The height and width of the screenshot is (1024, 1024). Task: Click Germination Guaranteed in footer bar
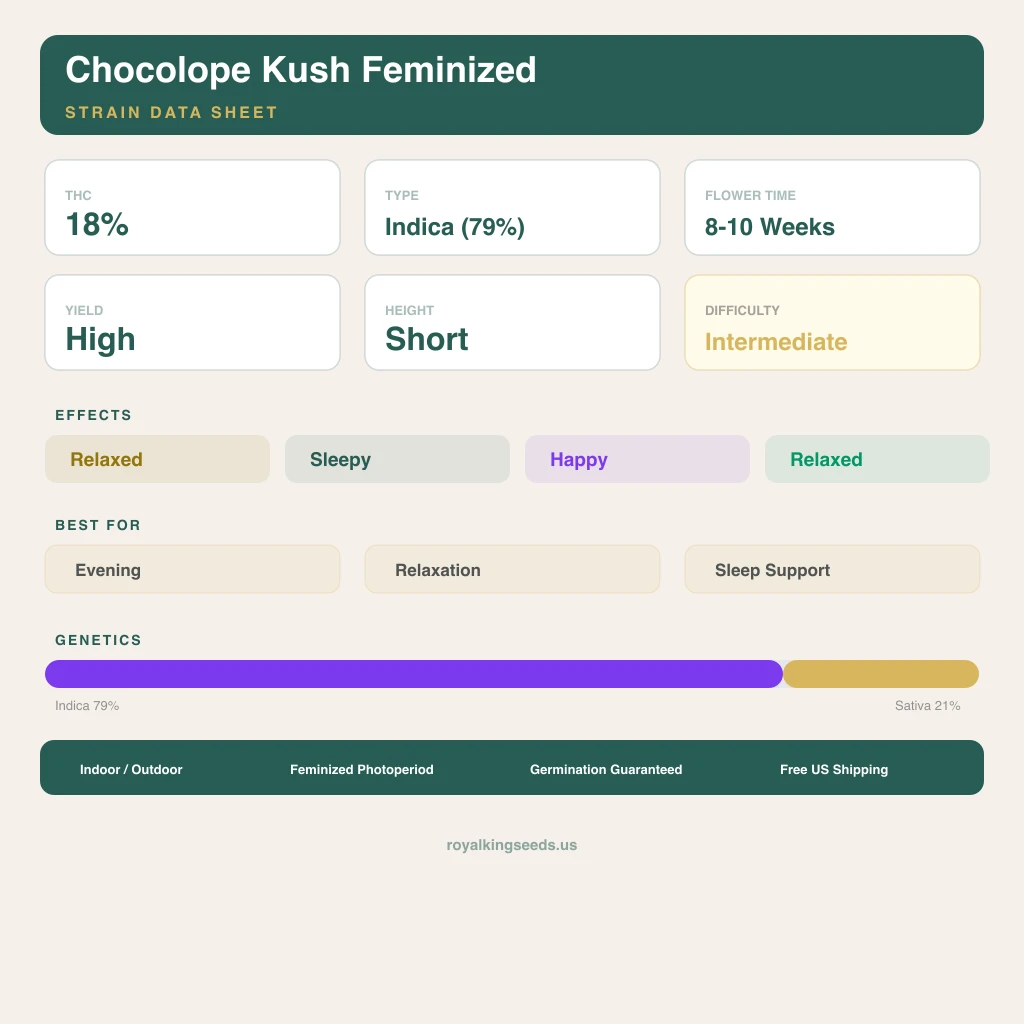pyautogui.click(x=606, y=769)
